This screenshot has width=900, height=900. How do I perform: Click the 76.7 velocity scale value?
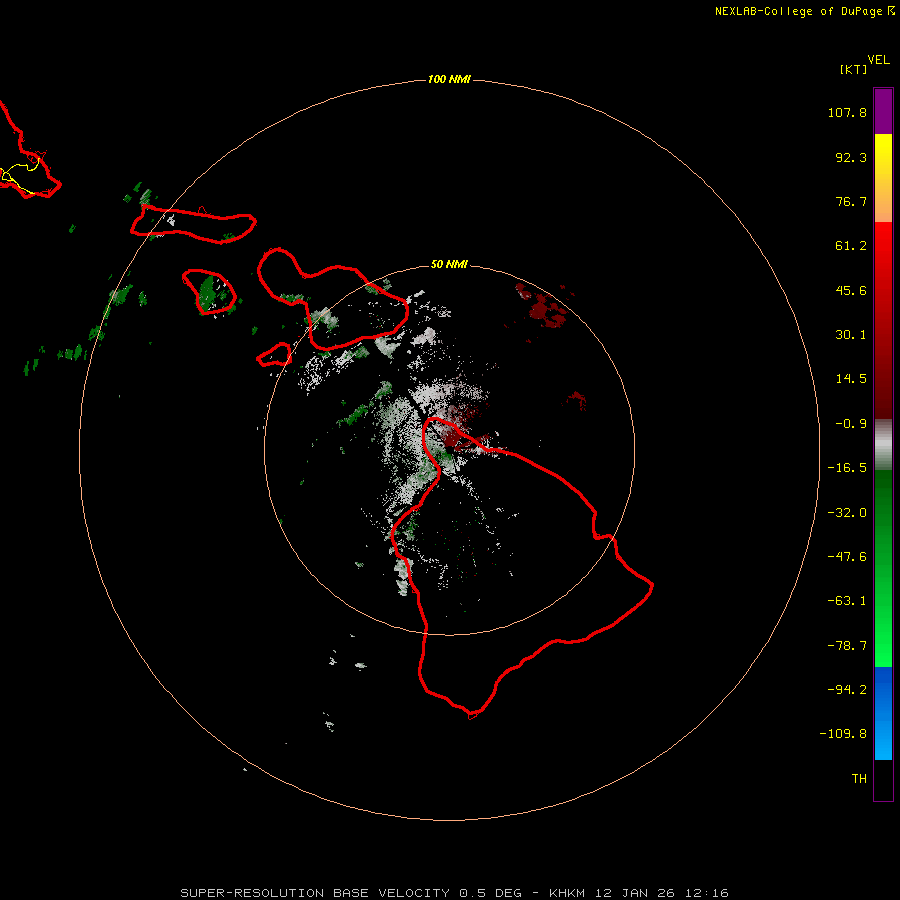[x=851, y=201]
